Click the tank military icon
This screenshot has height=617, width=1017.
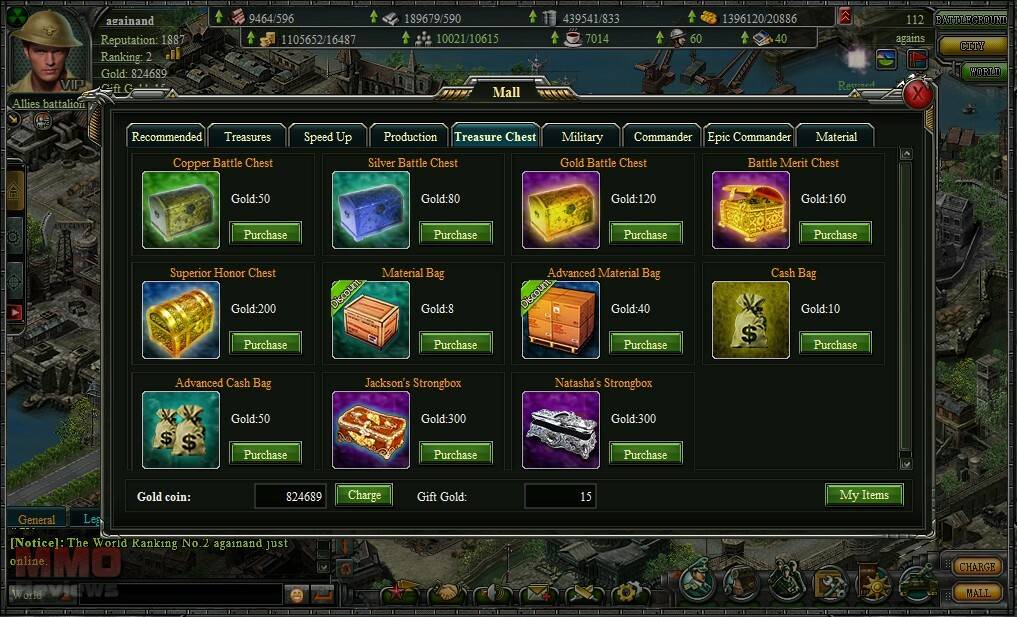pos(916,582)
